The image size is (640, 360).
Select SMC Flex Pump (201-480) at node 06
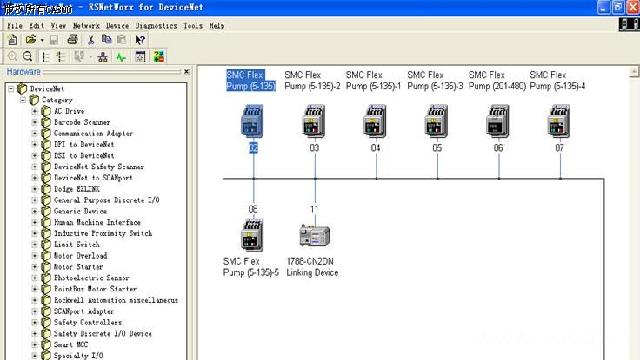tap(498, 121)
